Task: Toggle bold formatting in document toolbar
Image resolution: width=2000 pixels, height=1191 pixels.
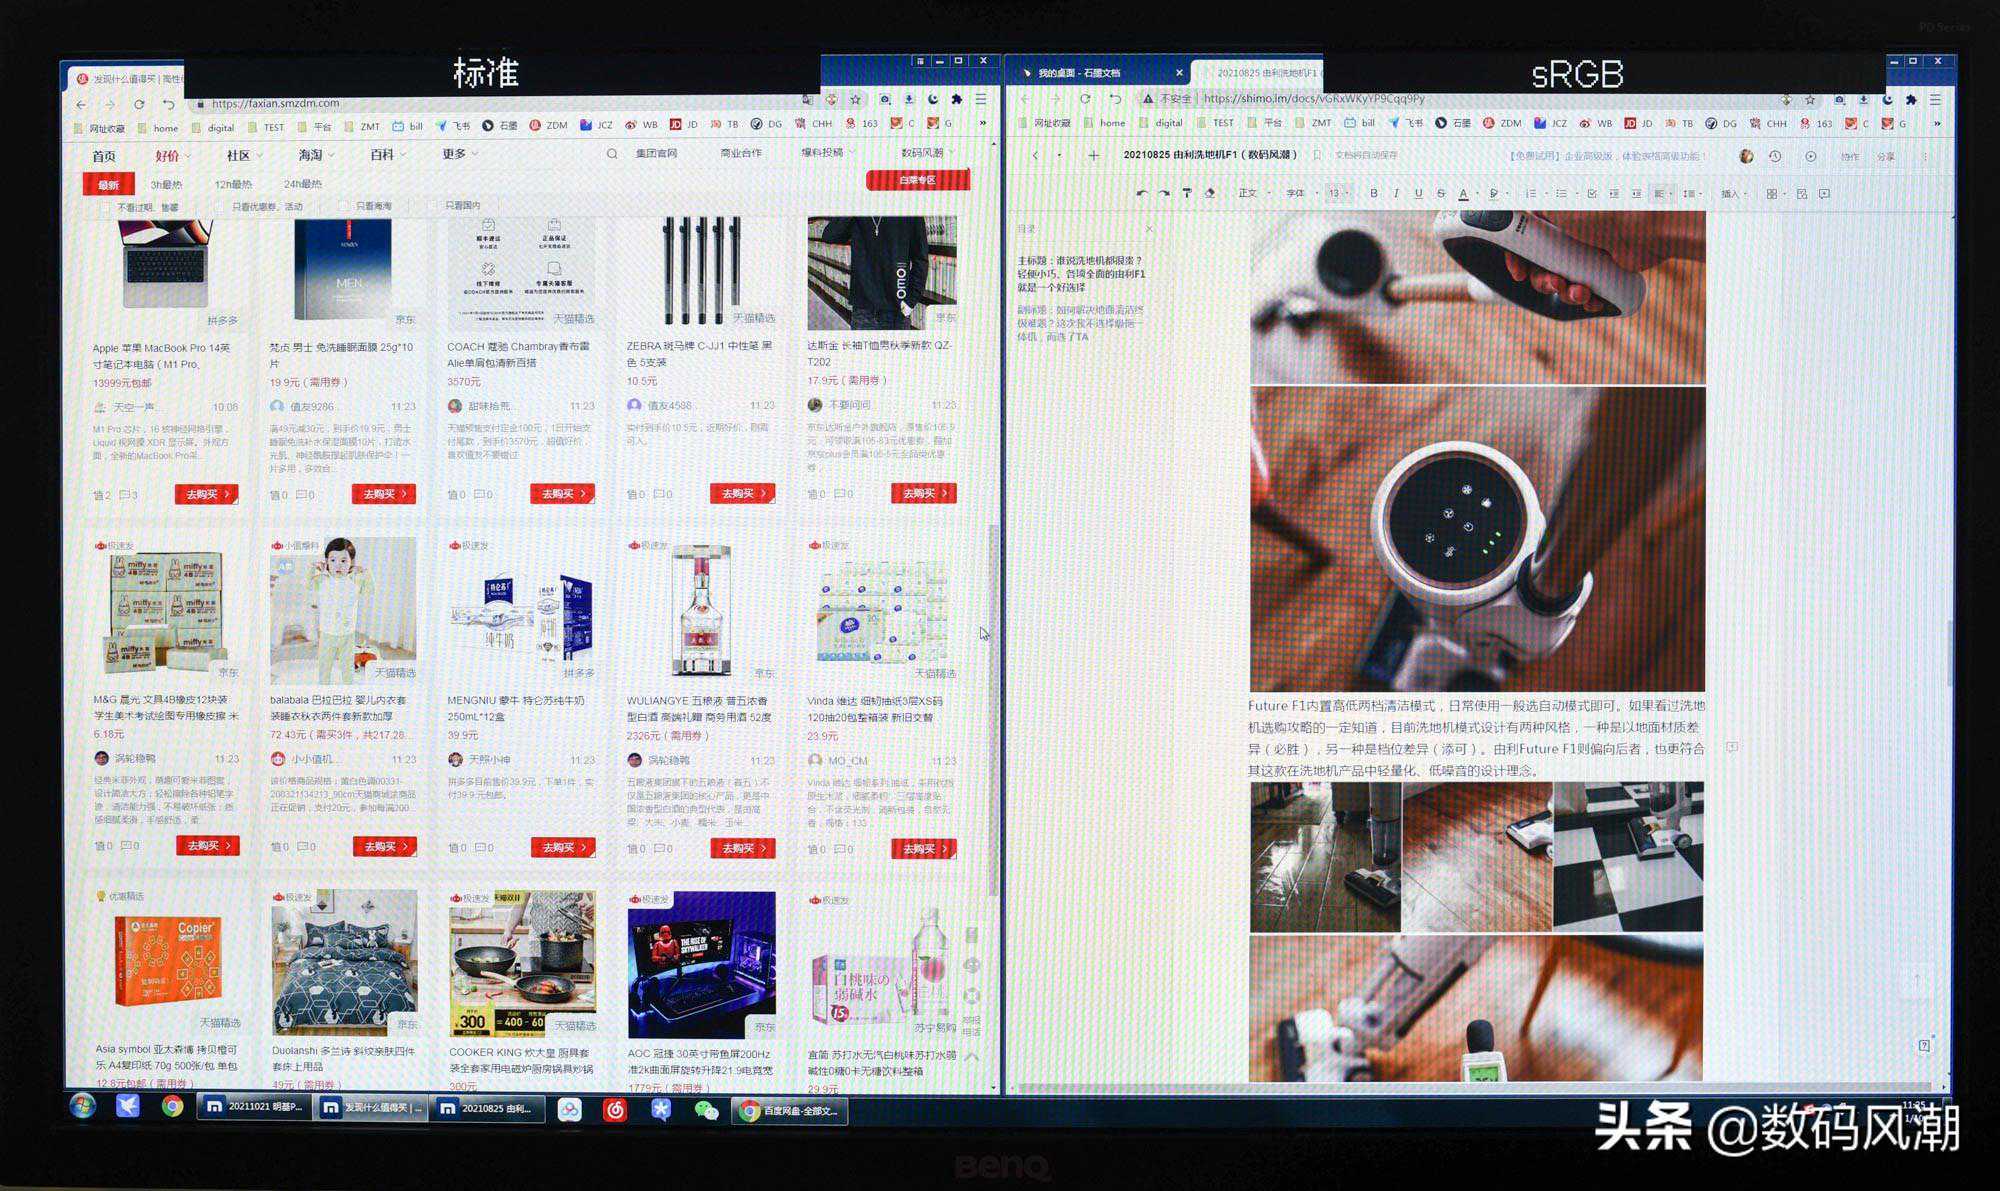Action: tap(1374, 193)
